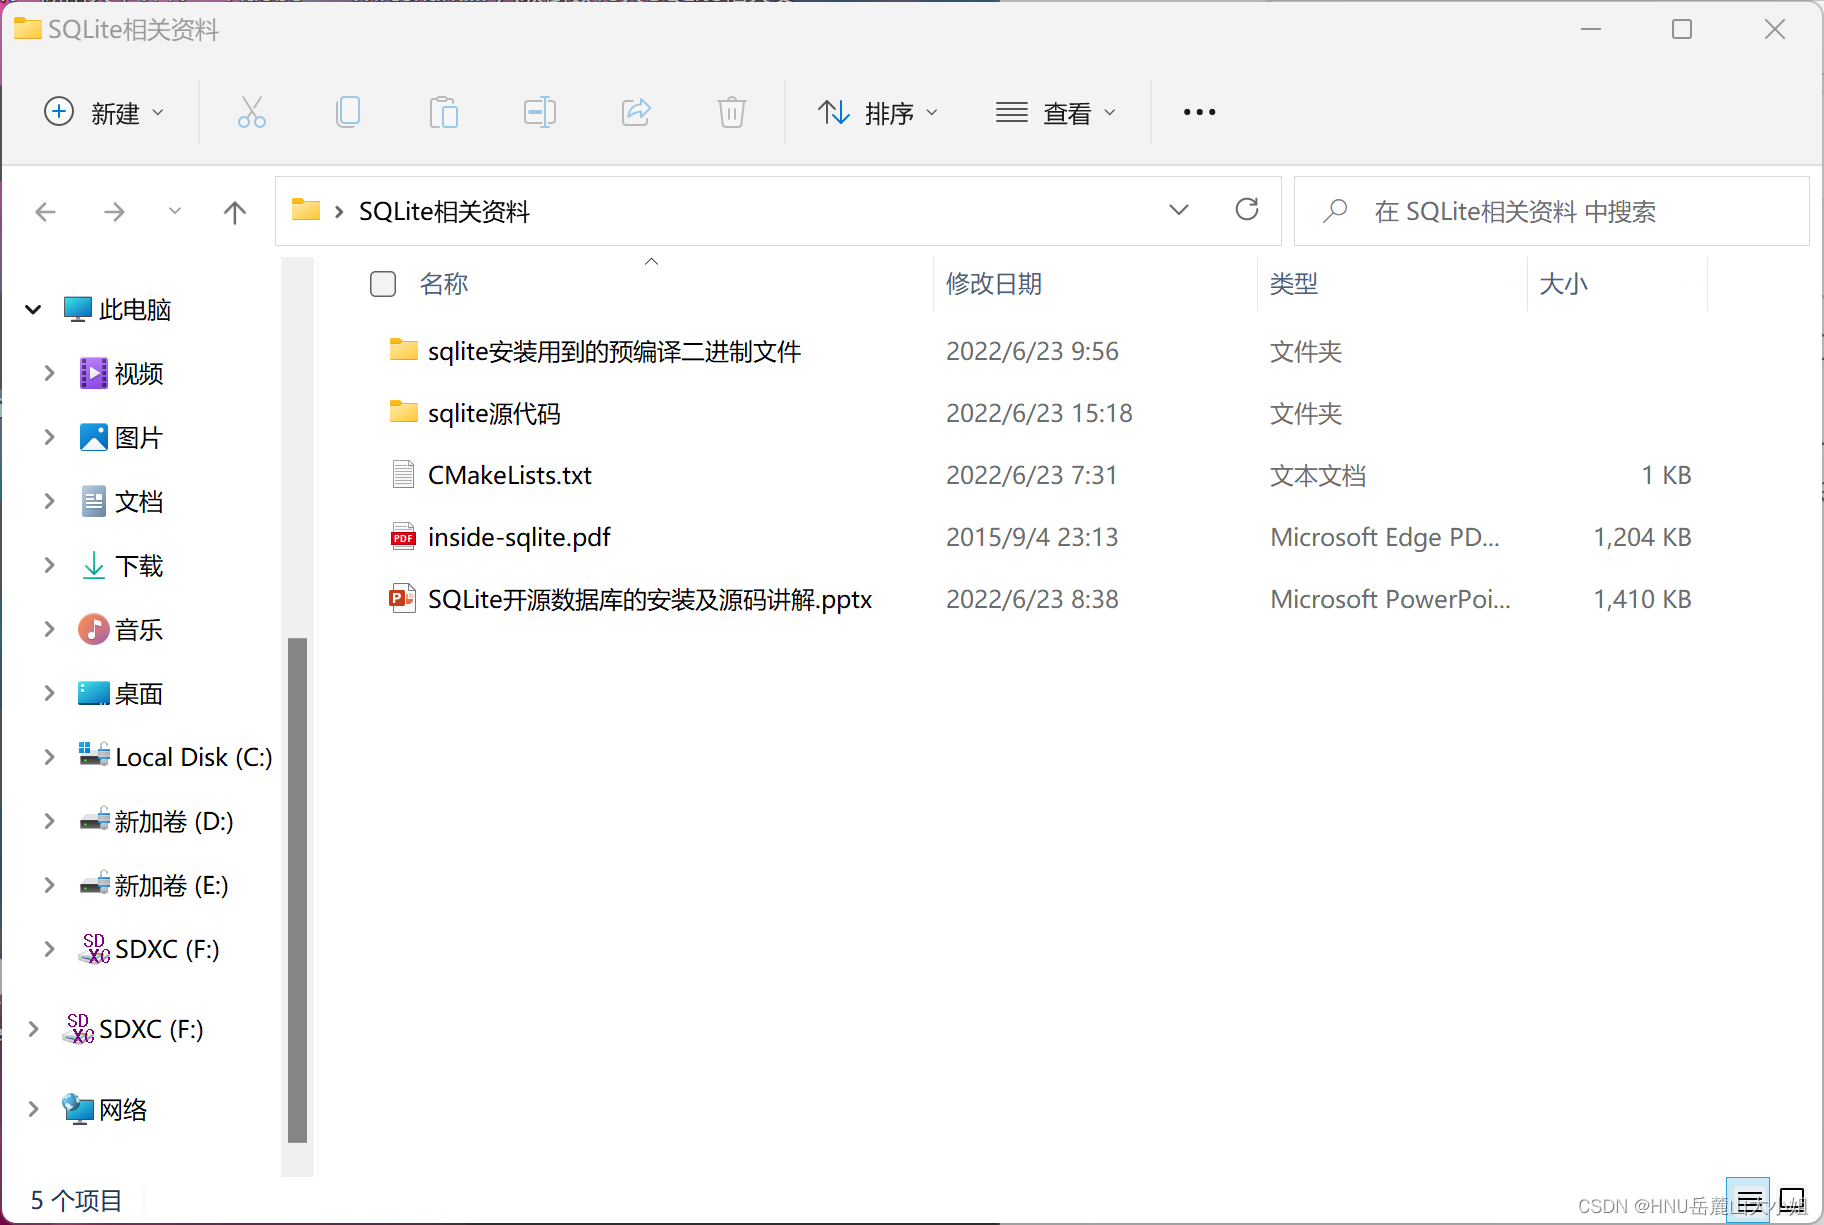Select 桌面 in navigation pane
The width and height of the screenshot is (1824, 1225).
click(138, 693)
